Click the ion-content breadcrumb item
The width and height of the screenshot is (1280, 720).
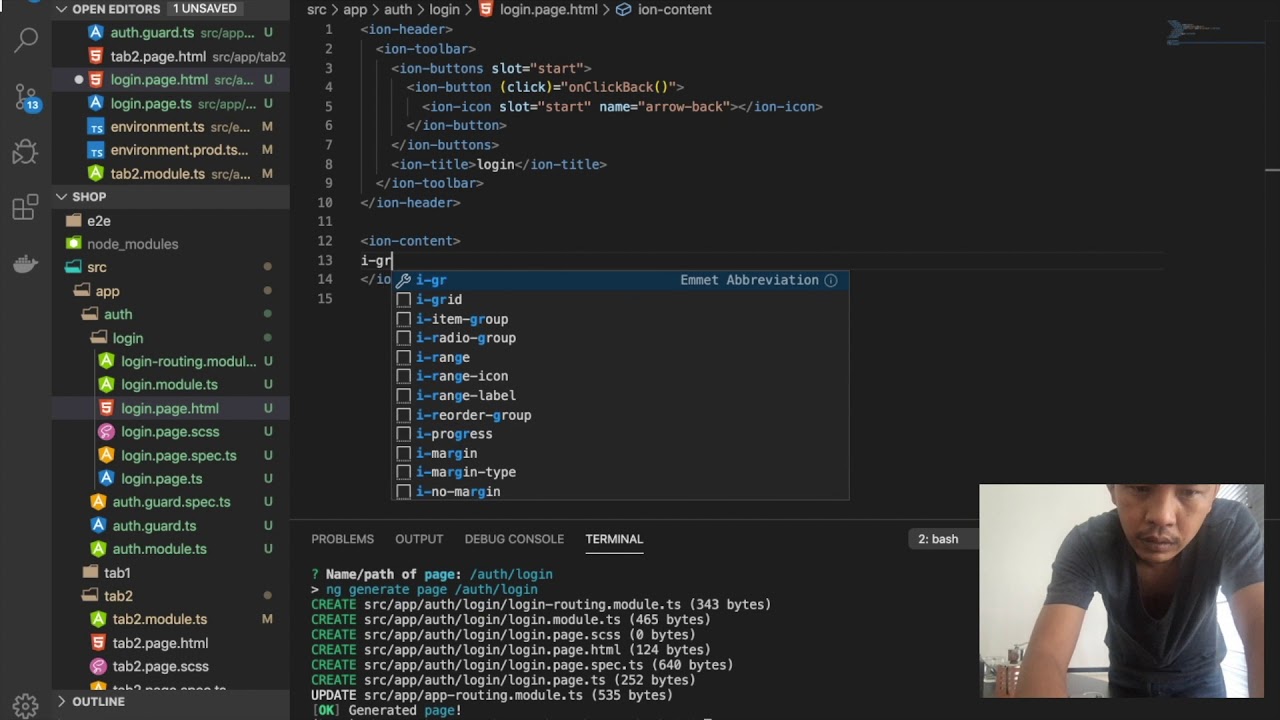point(675,9)
